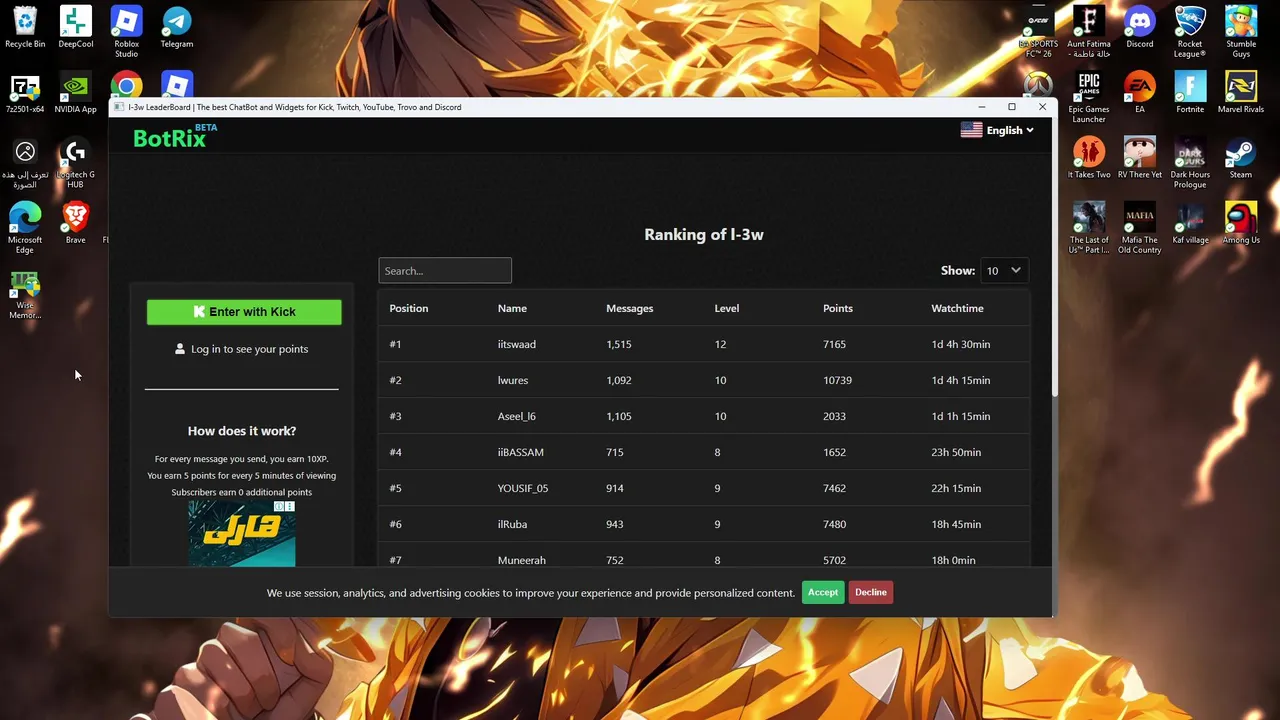Launch Logitech G HUB from desktop
This screenshot has height=720, width=1280.
(x=75, y=163)
